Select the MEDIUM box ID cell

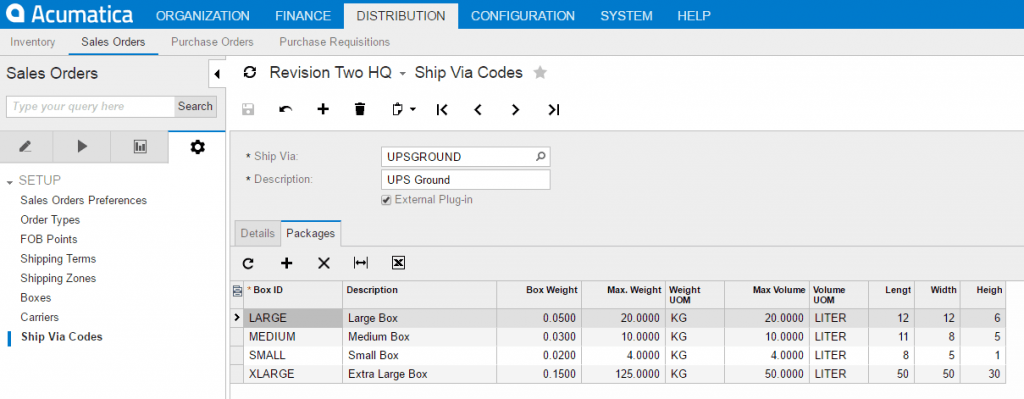point(293,337)
